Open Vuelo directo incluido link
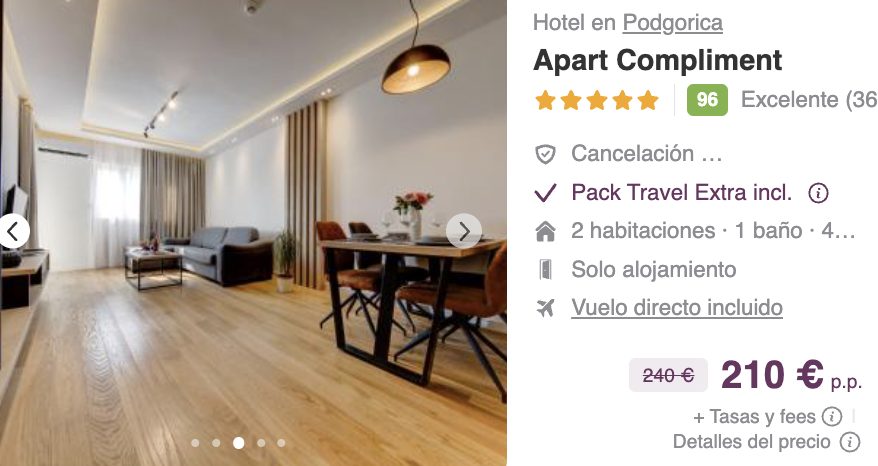The image size is (878, 466). pos(677,307)
